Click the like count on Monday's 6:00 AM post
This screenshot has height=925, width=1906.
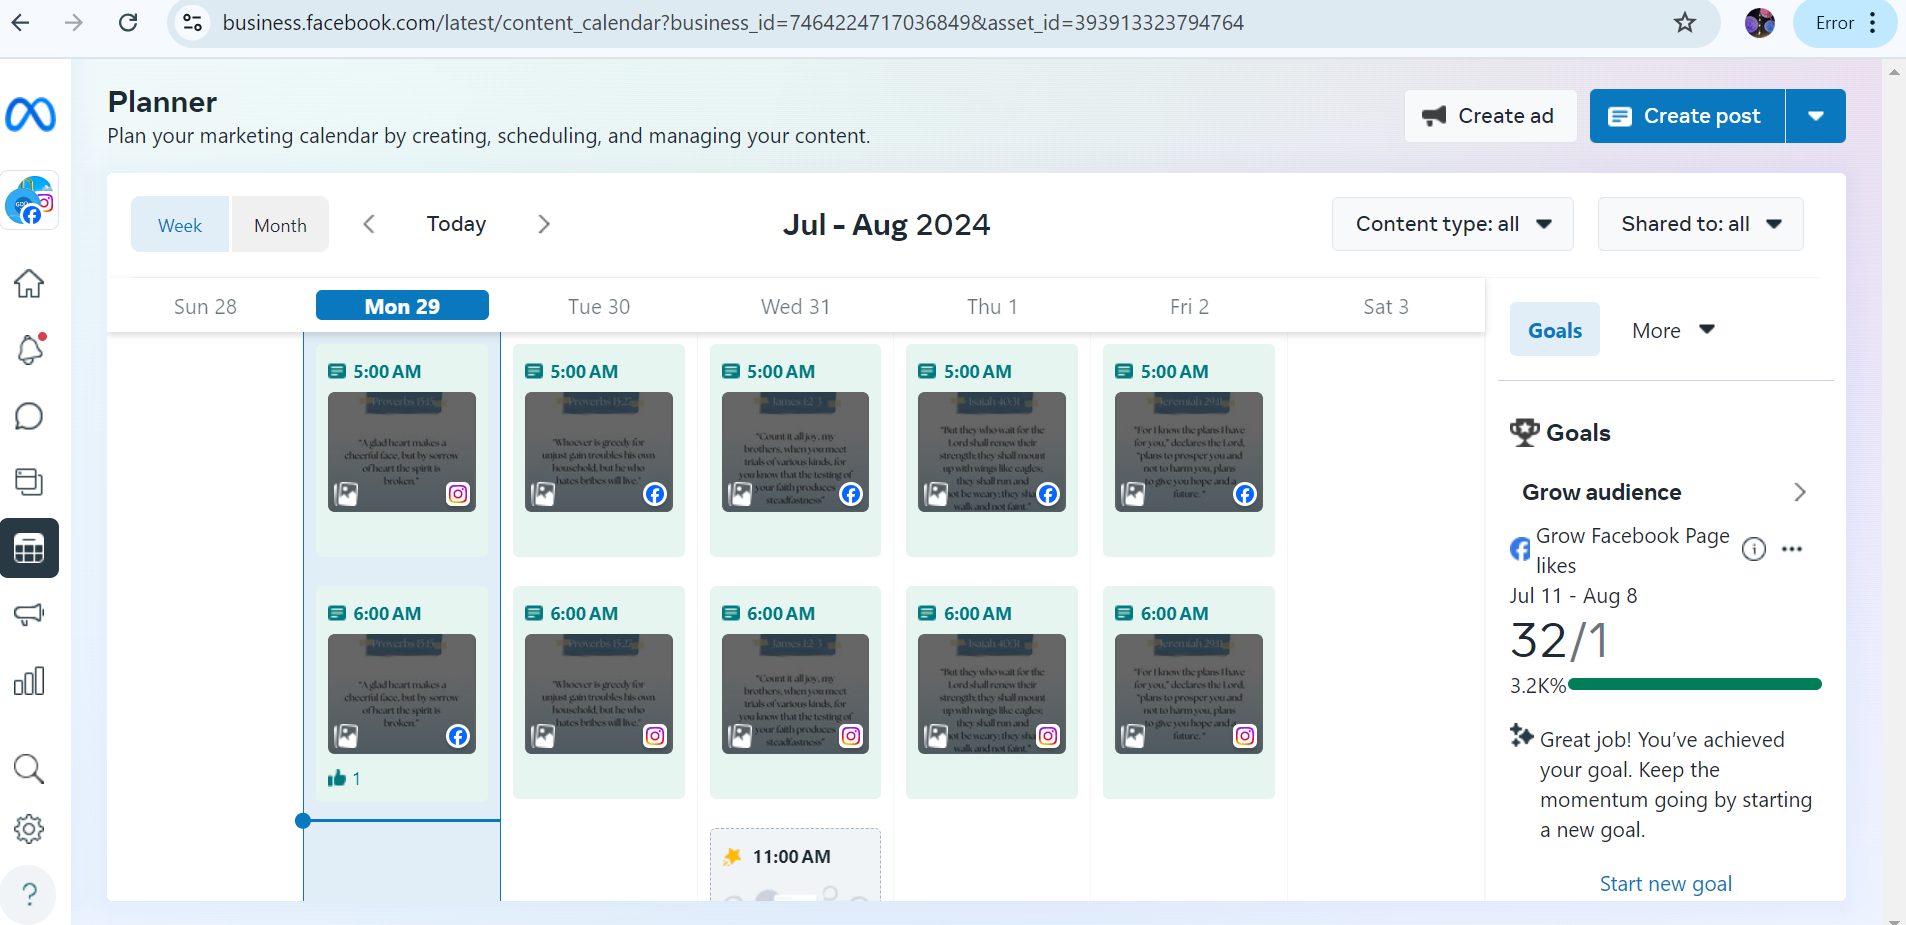click(344, 778)
